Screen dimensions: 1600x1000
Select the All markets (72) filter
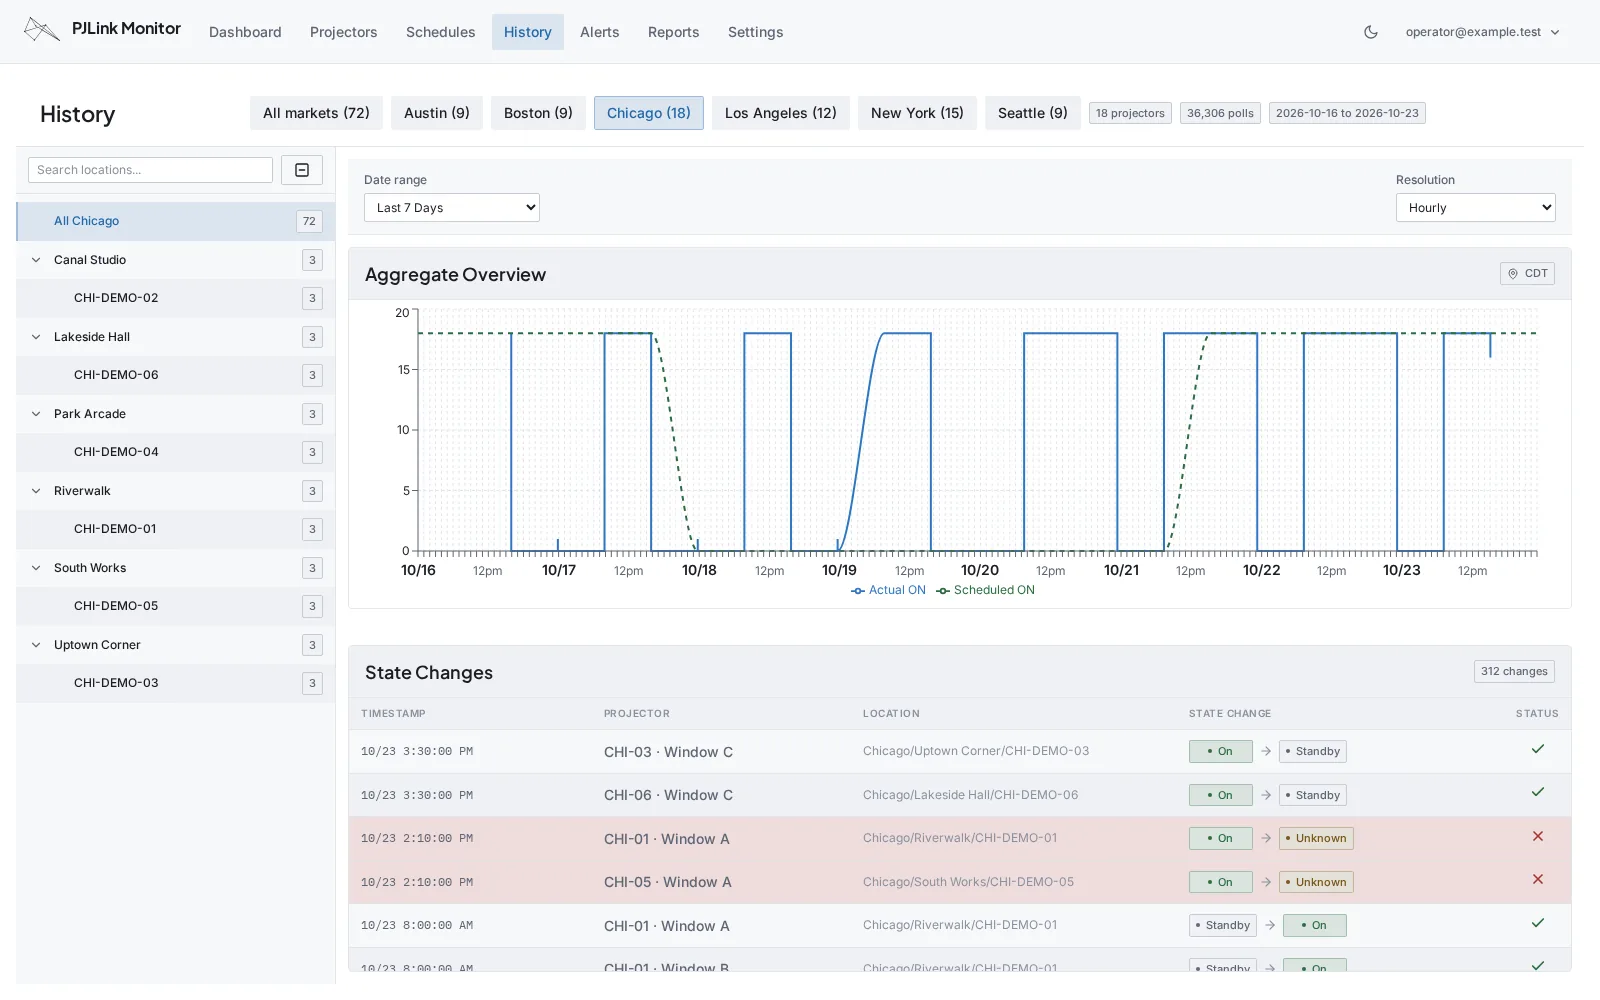316,113
